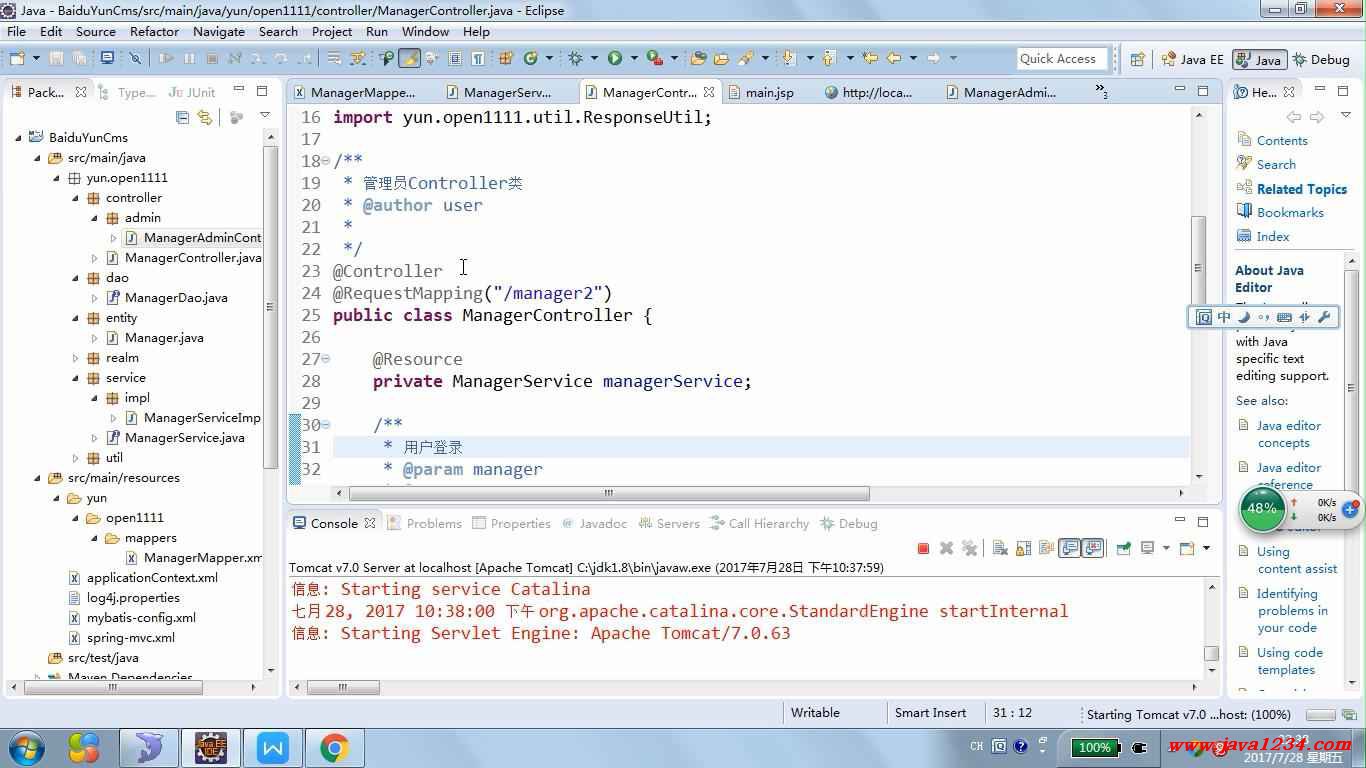Show hidden editor tabs chevron list
Screen dimensions: 1366x768
click(1101, 91)
